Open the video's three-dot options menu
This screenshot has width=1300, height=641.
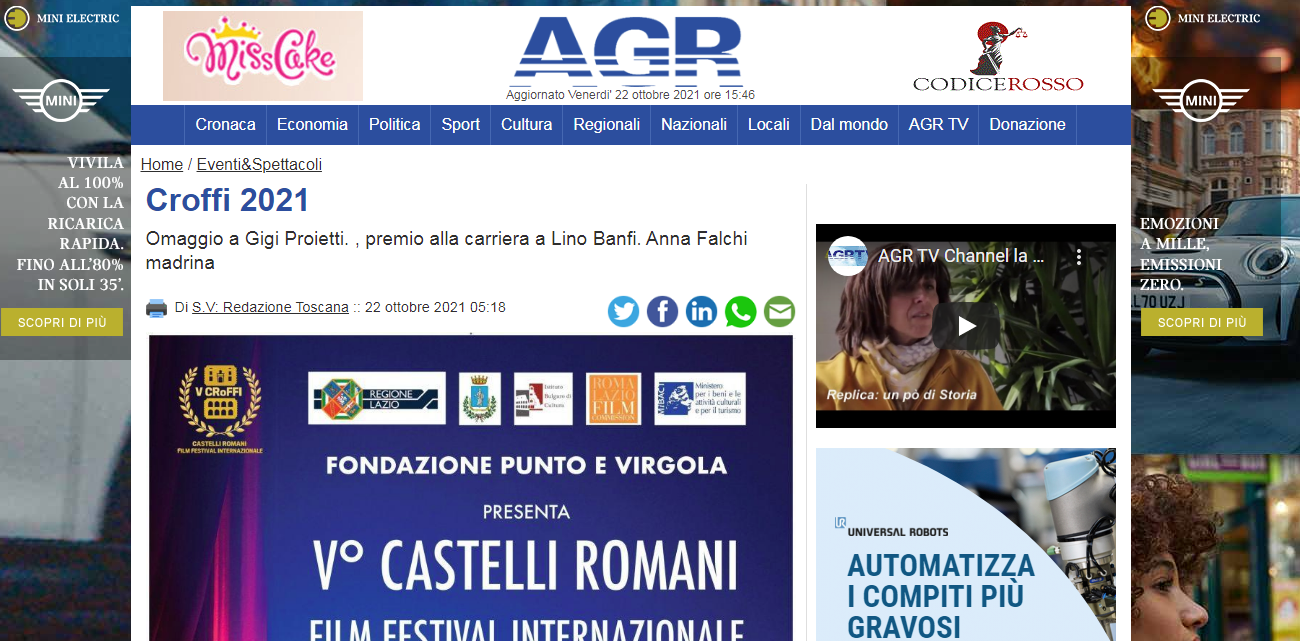1079,257
